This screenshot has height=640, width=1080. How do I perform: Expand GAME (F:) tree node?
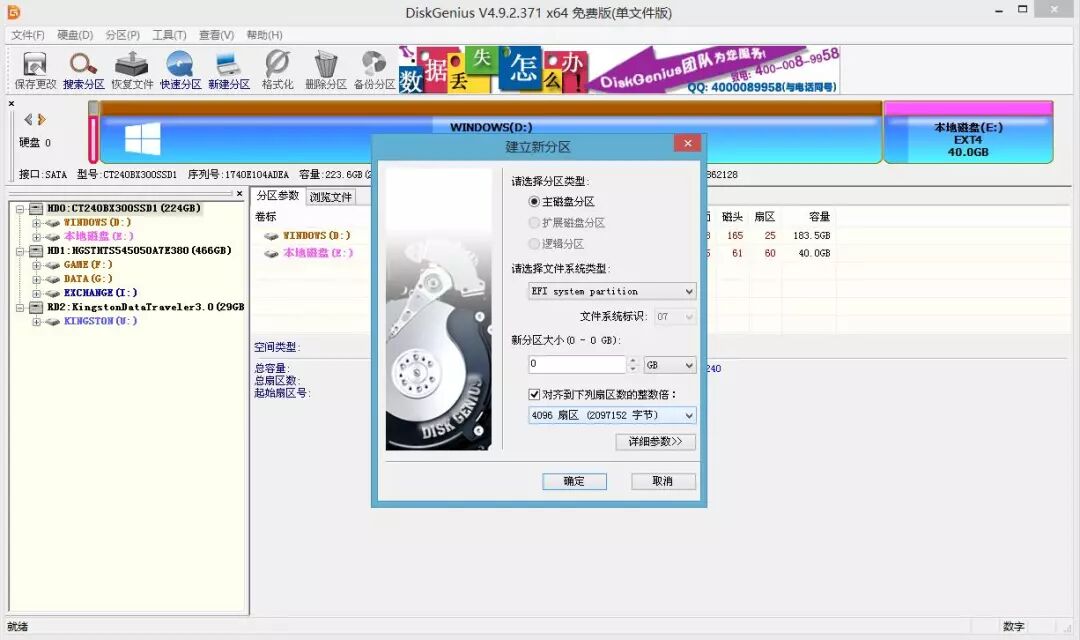[x=37, y=265]
